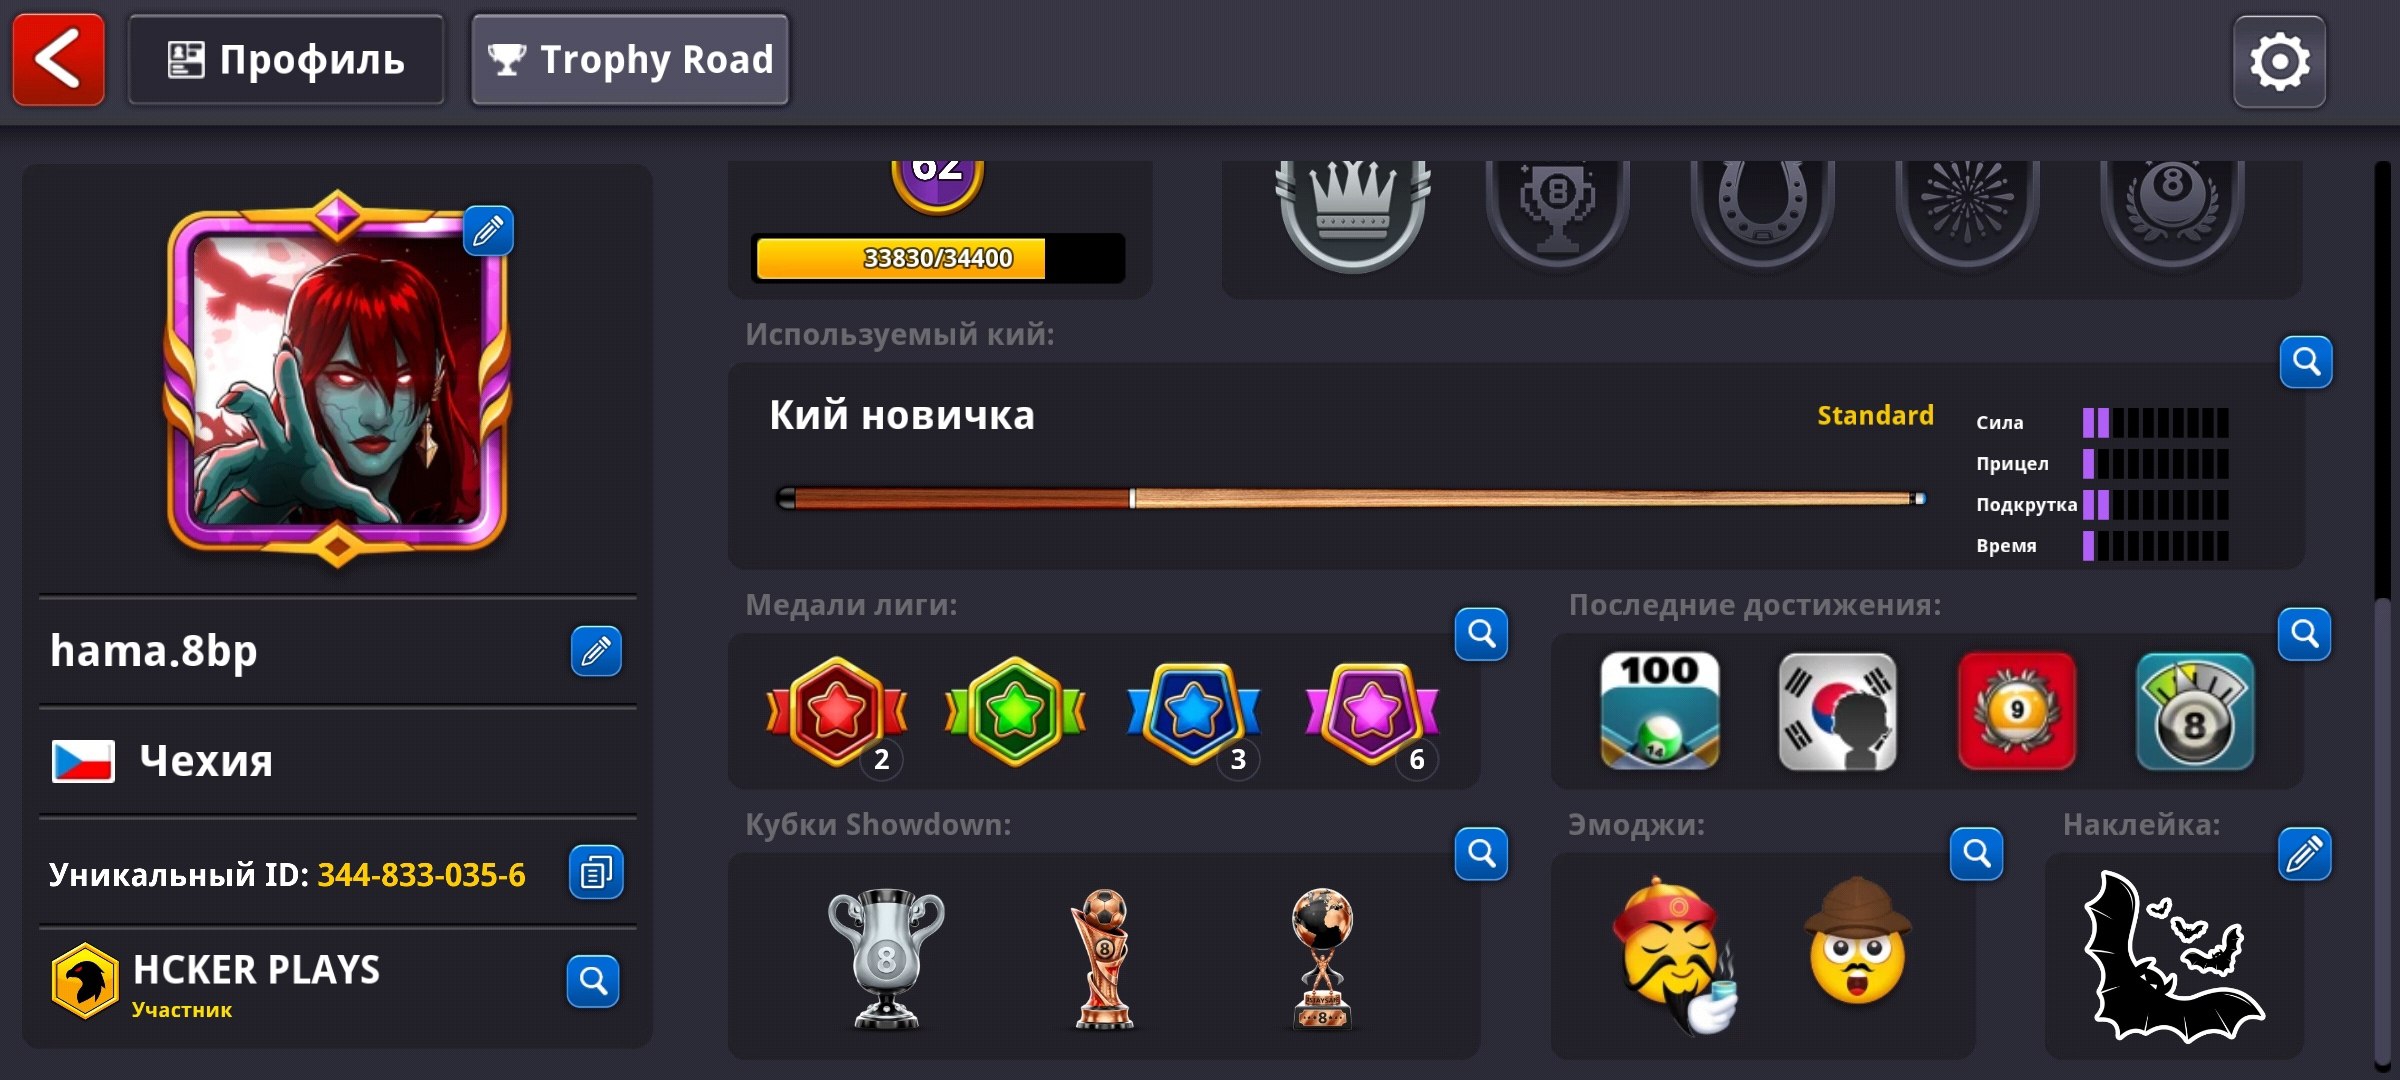Screen dimensions: 2400x1080
Task: Go back with the red arrow
Action: click(58, 59)
